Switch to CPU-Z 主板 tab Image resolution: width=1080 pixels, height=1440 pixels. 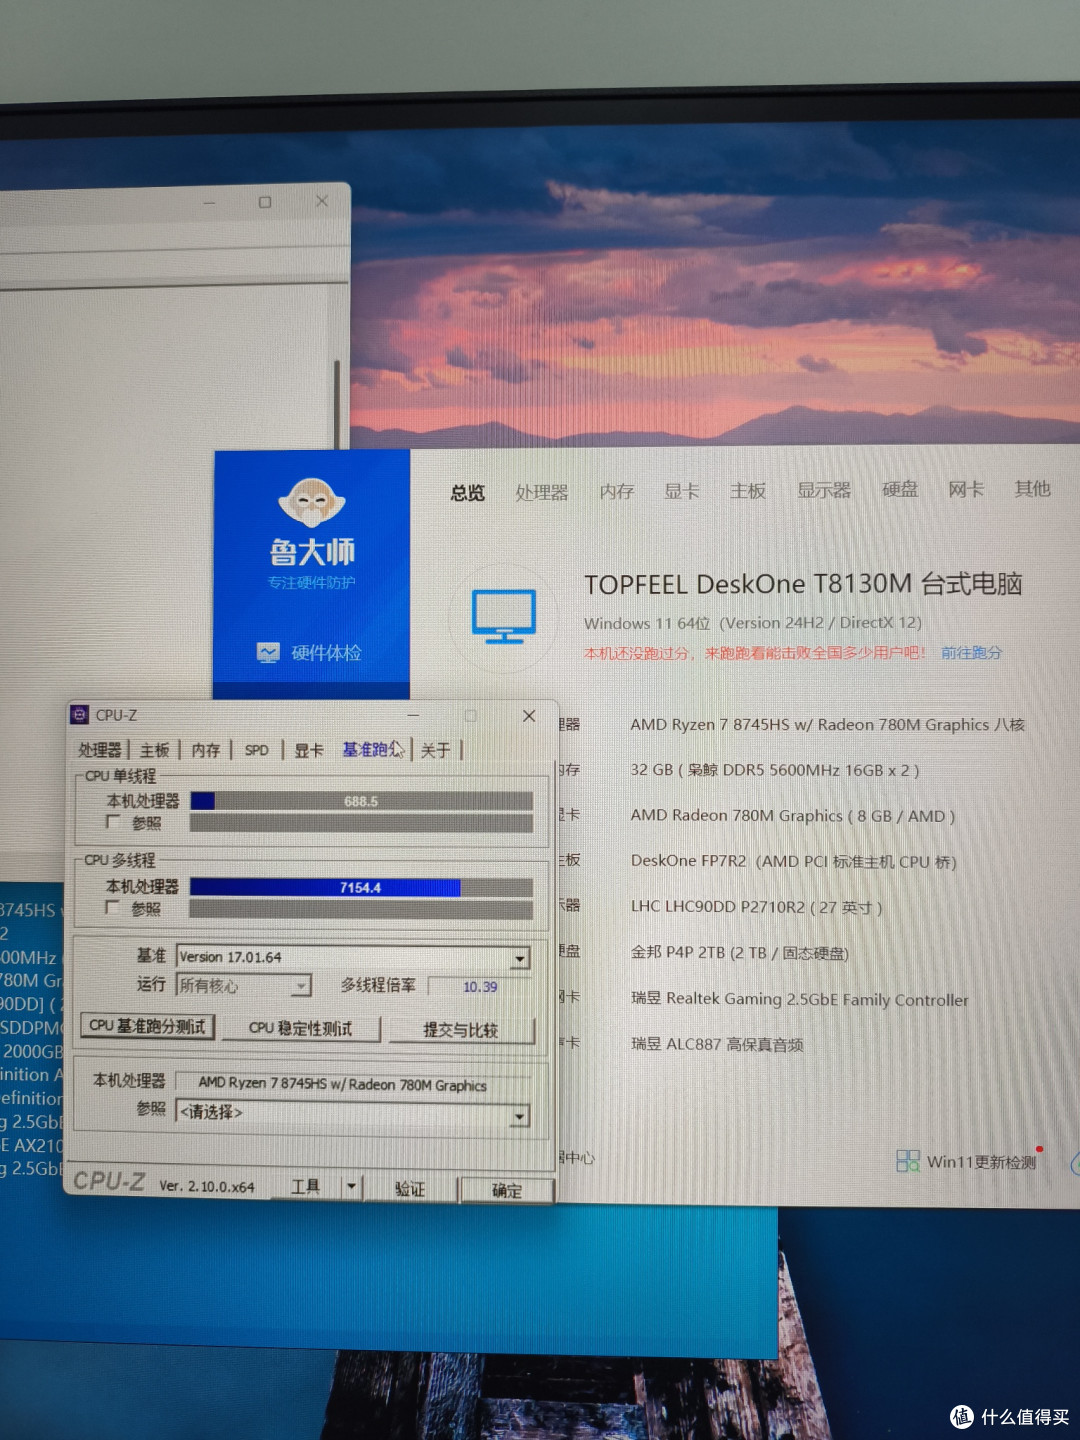pos(155,750)
